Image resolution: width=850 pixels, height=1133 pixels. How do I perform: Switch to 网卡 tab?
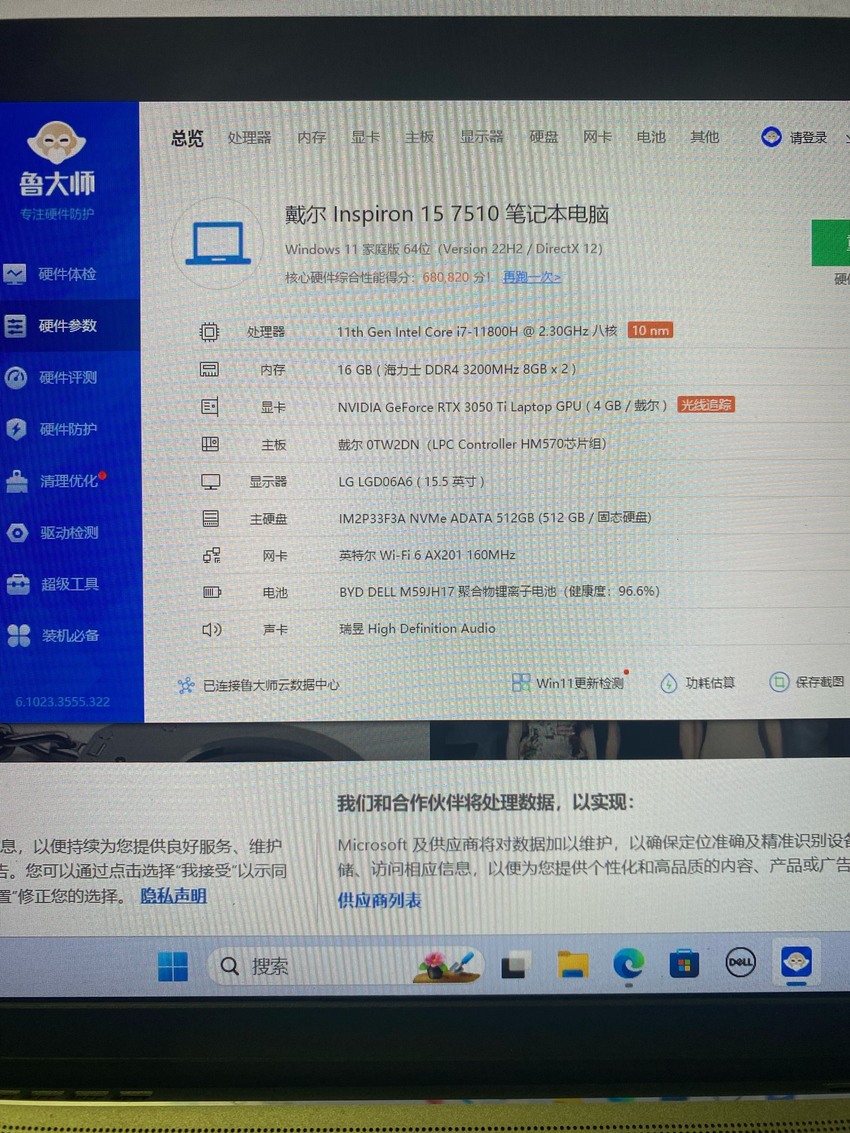597,137
